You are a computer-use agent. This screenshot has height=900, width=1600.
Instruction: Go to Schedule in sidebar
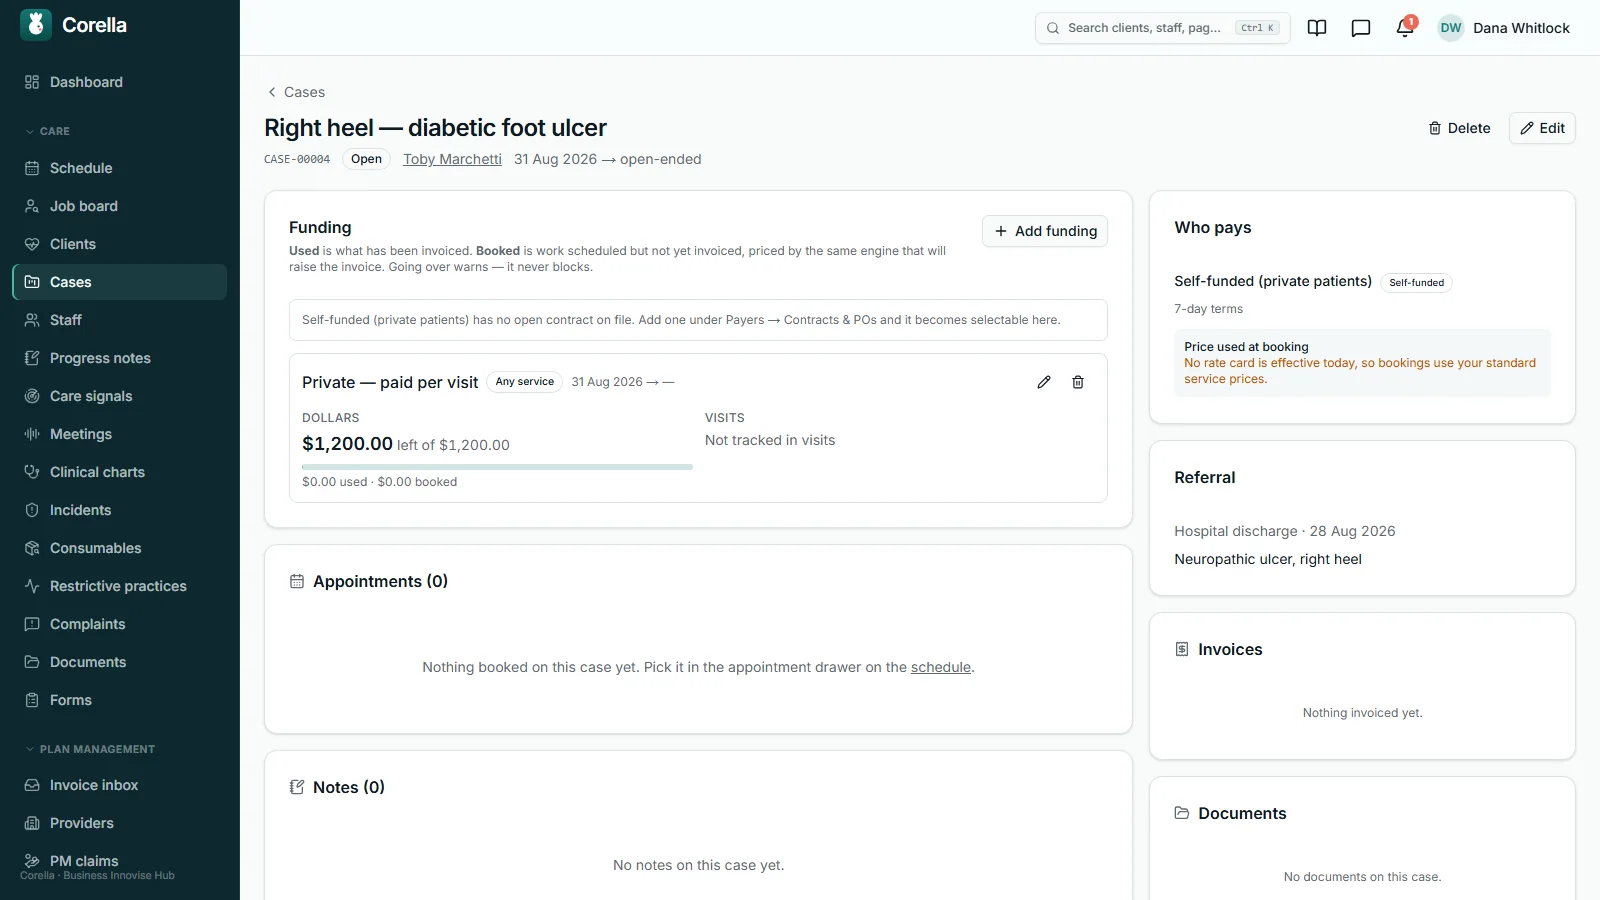pos(120,168)
